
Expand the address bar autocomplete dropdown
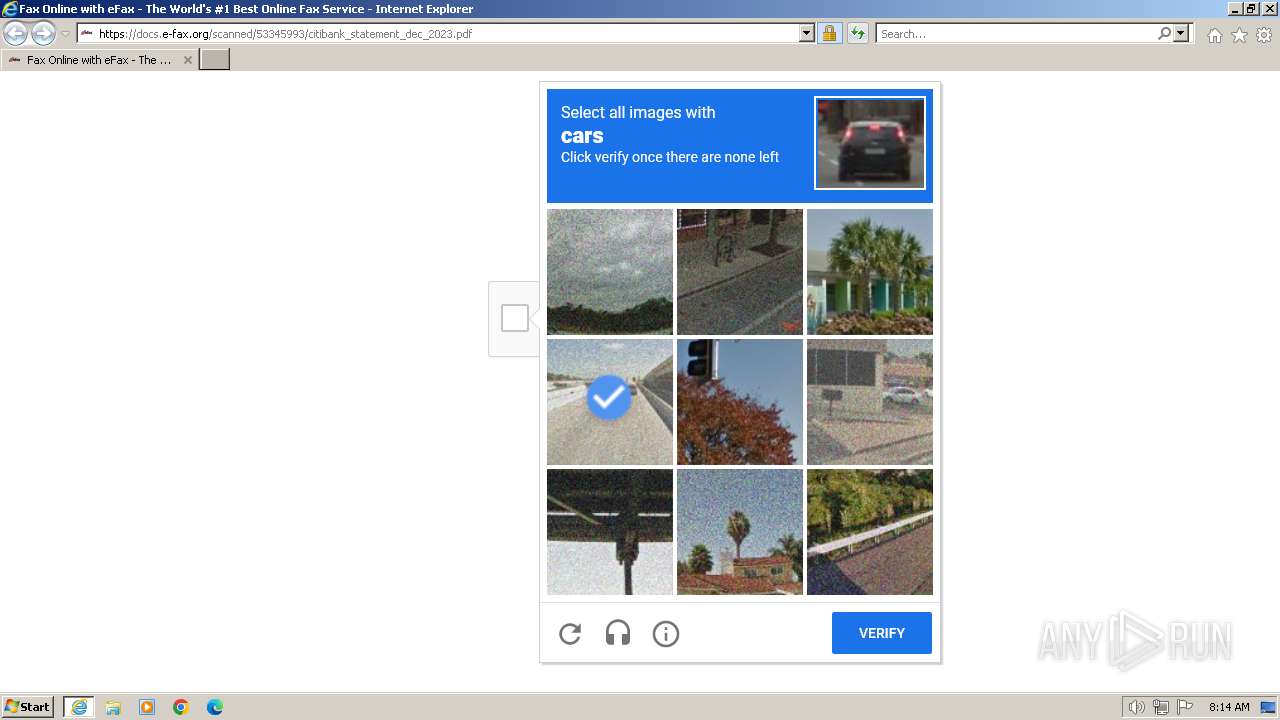807,34
